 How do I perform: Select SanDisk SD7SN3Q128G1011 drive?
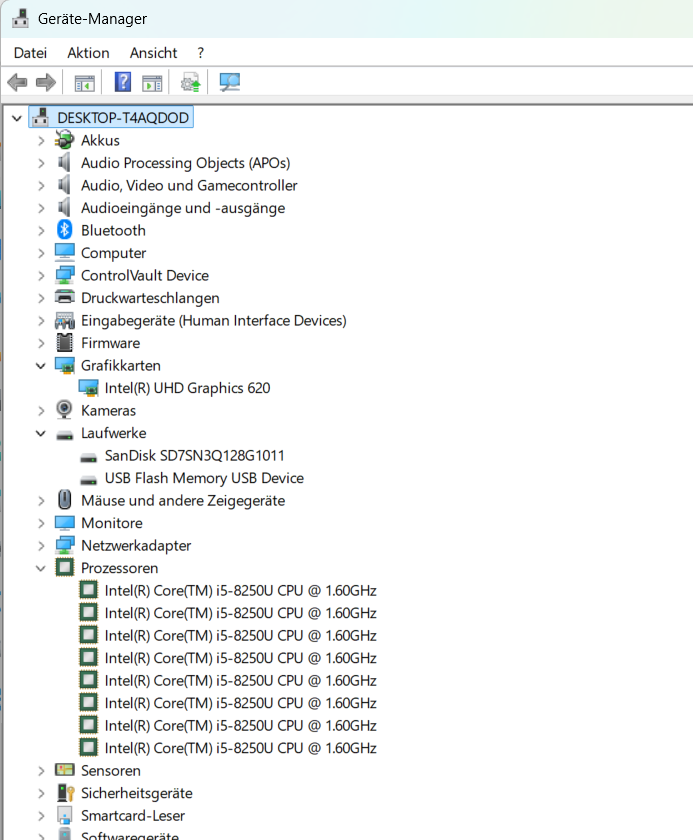click(x=194, y=455)
